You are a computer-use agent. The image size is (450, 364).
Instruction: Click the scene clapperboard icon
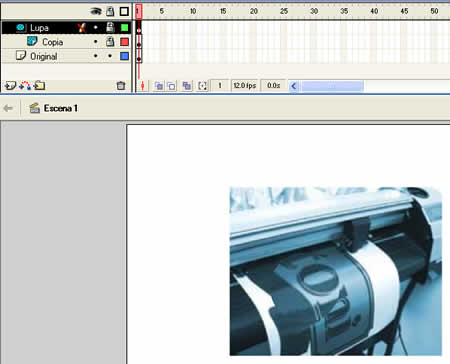pos(35,108)
